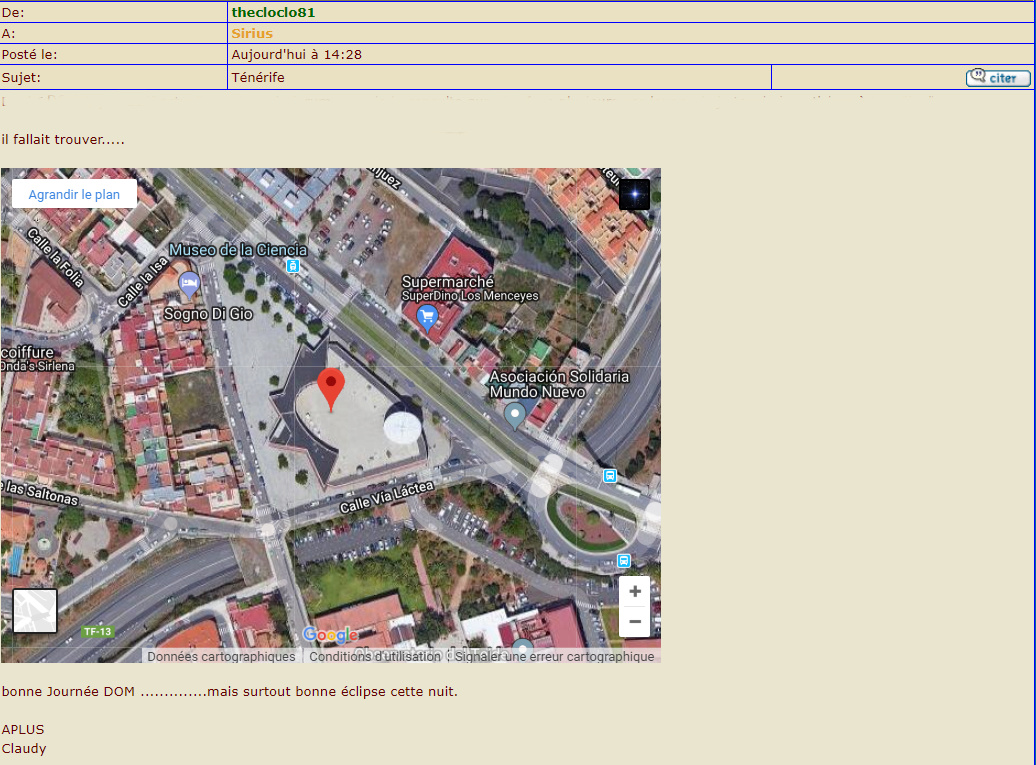Click the posted time Aujourd'hui à 14:28
Viewport: 1036px width, 765px height.
[297, 54]
